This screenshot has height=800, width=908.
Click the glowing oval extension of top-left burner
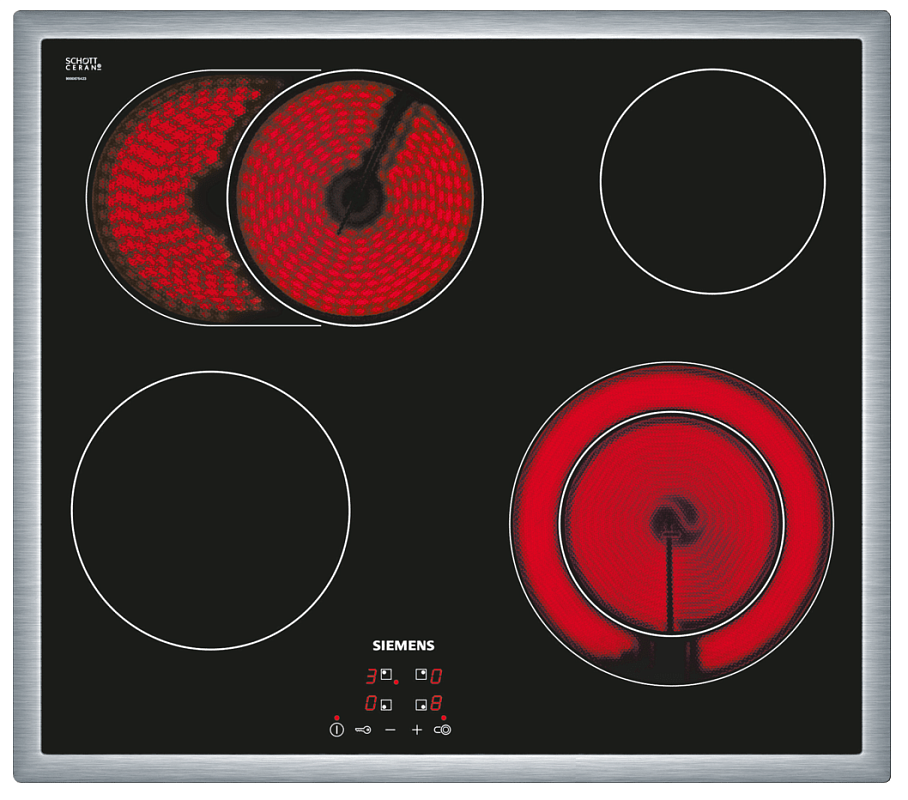[150, 198]
